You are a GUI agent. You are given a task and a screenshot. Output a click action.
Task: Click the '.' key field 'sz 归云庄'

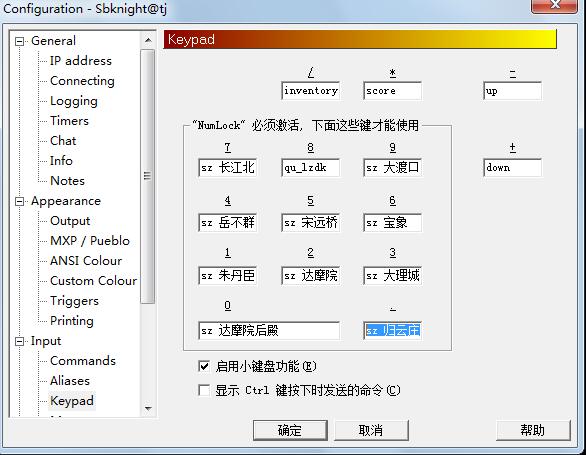(x=392, y=331)
